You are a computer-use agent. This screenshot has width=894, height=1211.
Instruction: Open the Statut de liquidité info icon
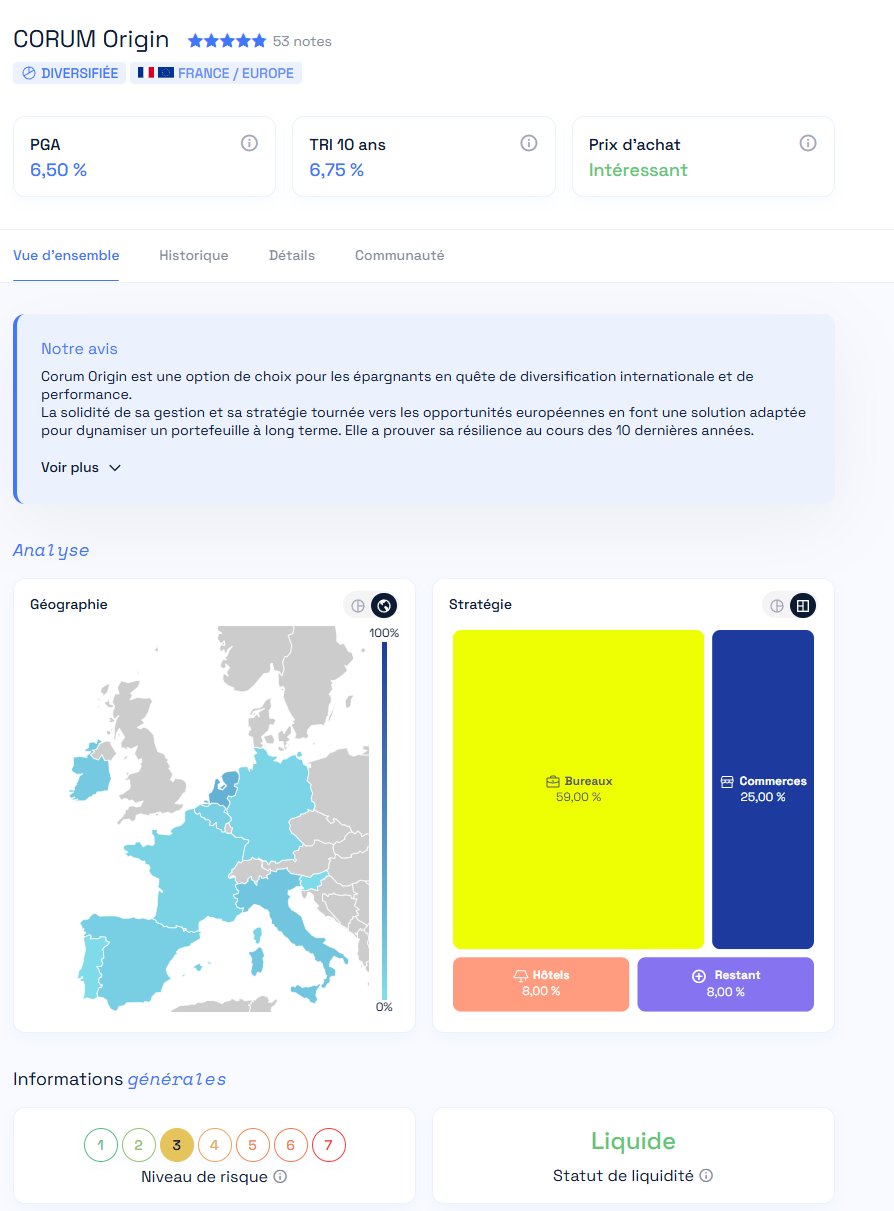coord(706,1176)
